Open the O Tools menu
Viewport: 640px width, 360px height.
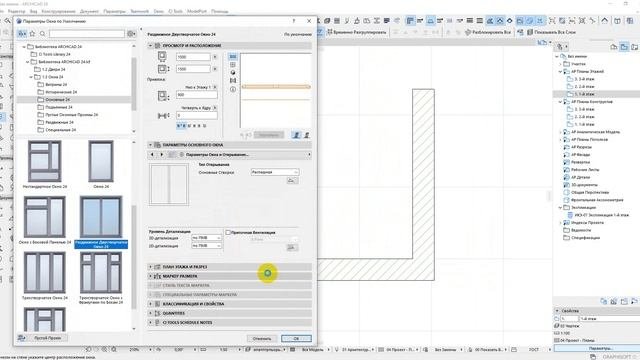(x=176, y=11)
